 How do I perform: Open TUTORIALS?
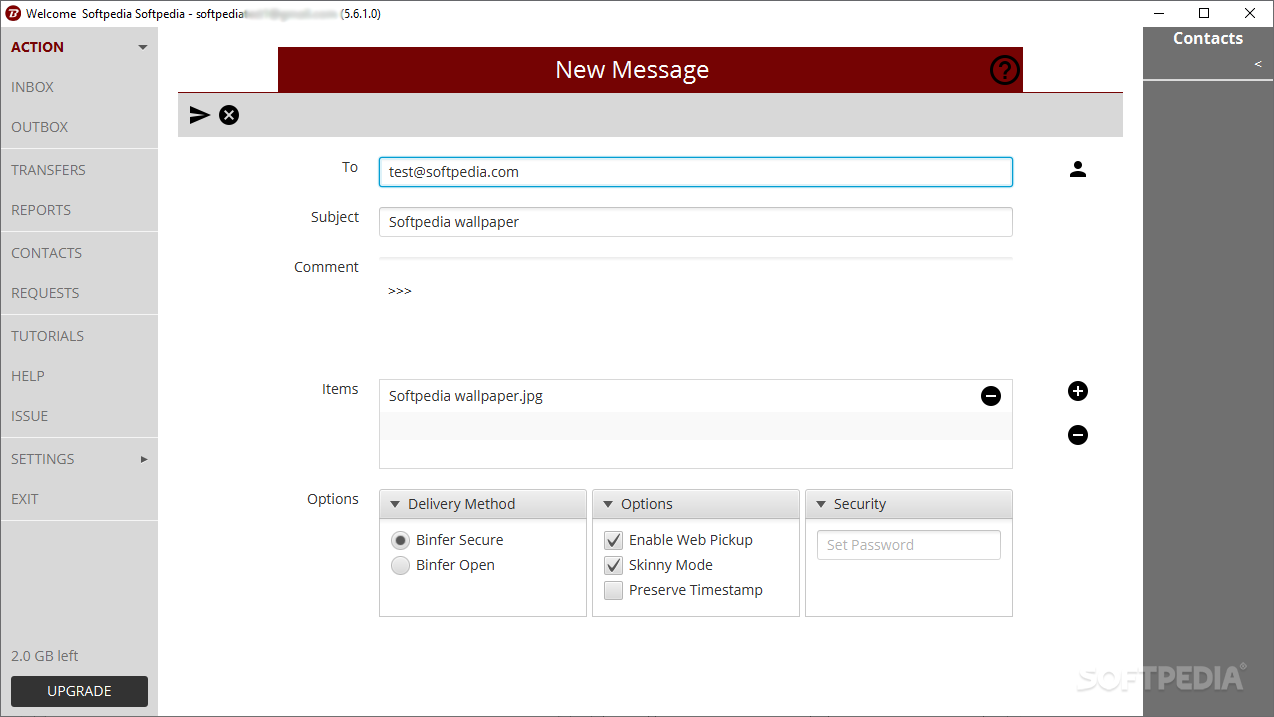(x=47, y=336)
